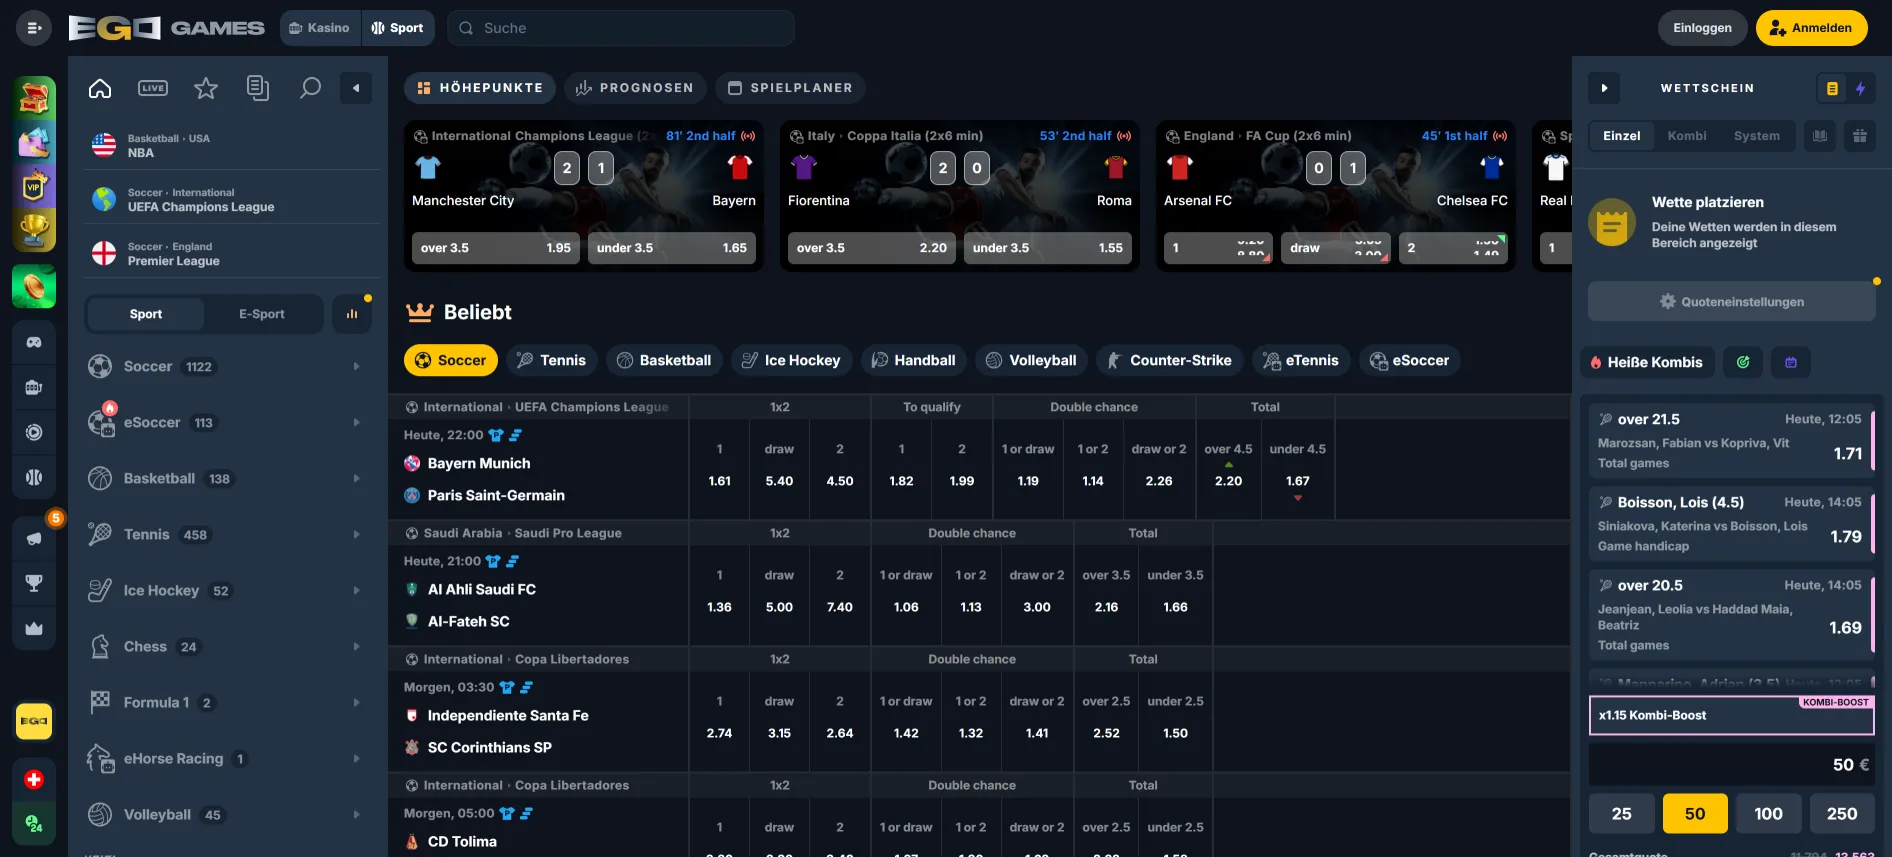Select the Einzel bet type

point(1621,136)
